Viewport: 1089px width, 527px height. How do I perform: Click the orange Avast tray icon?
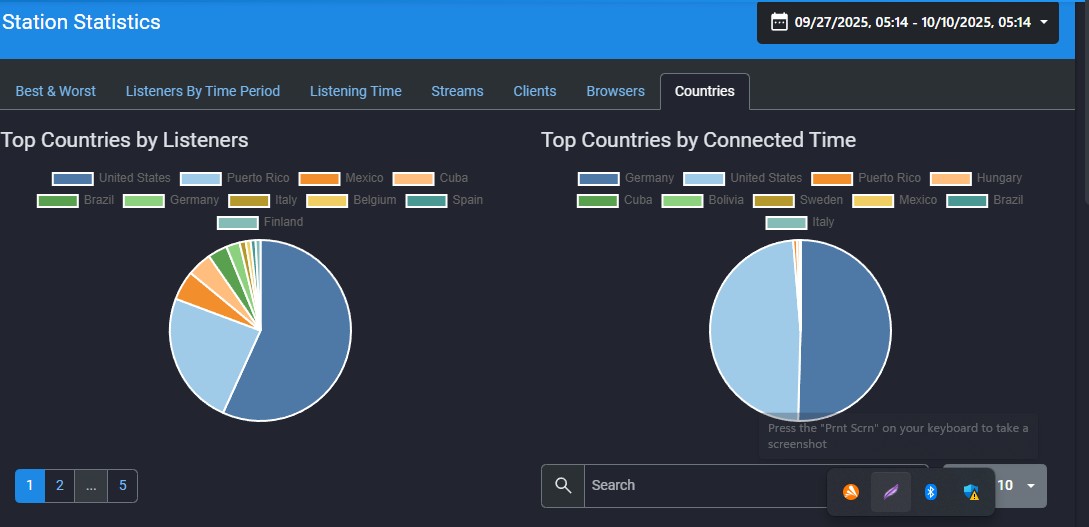click(850, 491)
